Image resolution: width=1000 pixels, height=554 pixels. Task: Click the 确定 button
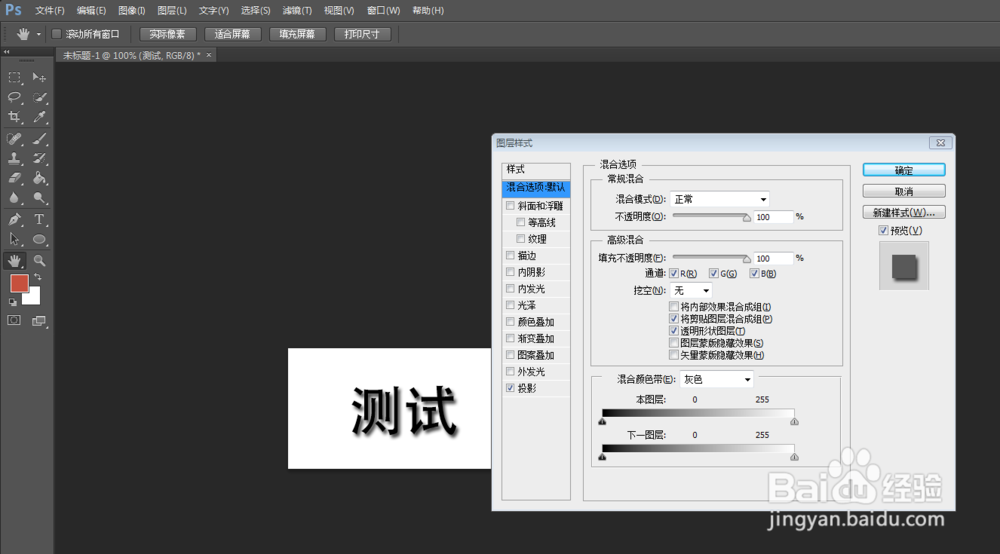coord(904,170)
